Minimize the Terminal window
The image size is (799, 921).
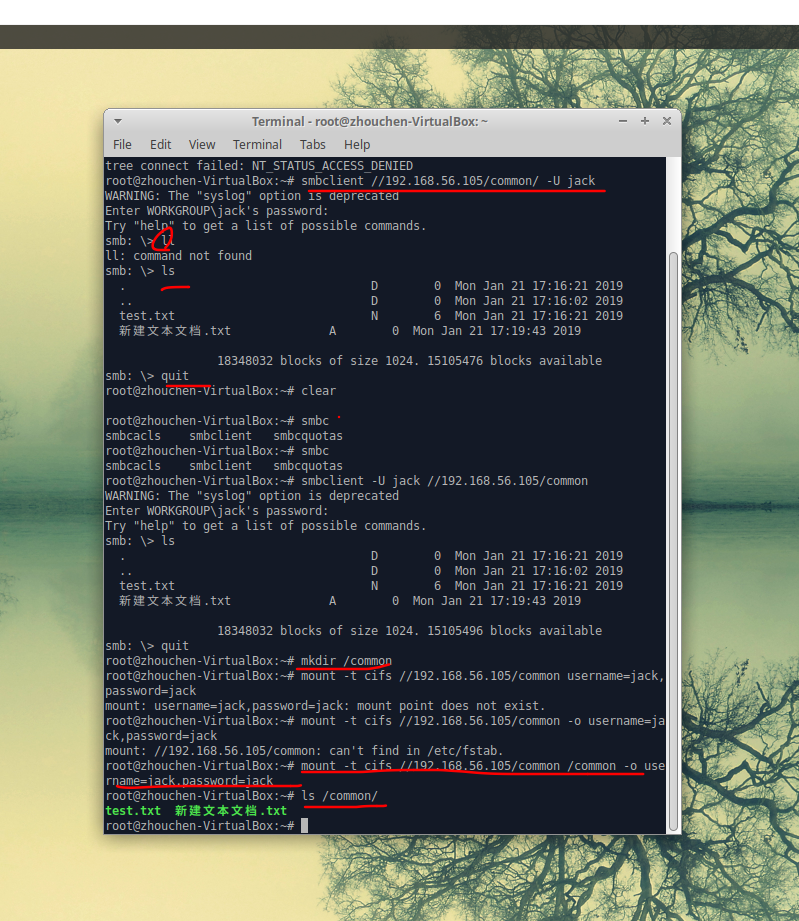tap(623, 121)
